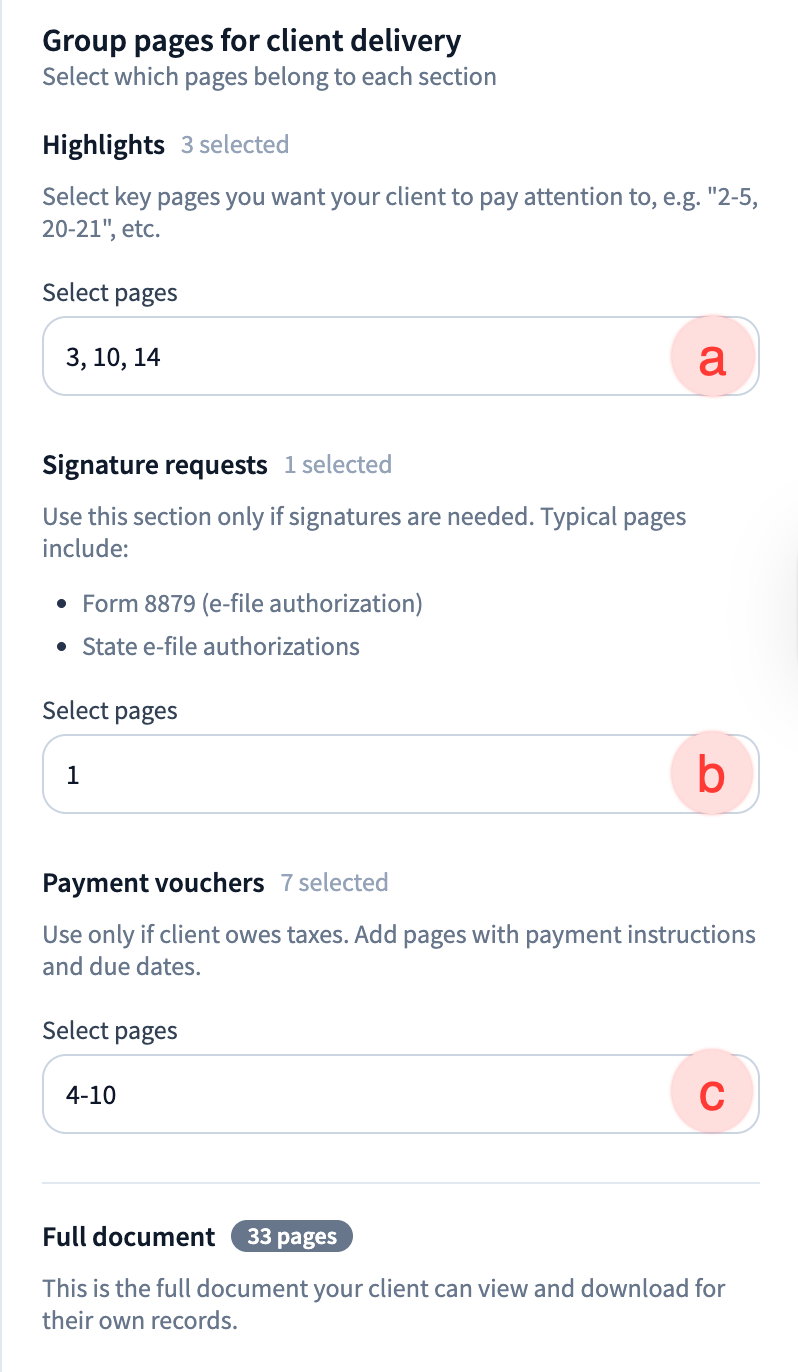Focus the Payment vouchers input showing '4-10'
Viewport: 798px width, 1372px height.
[x=350, y=1094]
